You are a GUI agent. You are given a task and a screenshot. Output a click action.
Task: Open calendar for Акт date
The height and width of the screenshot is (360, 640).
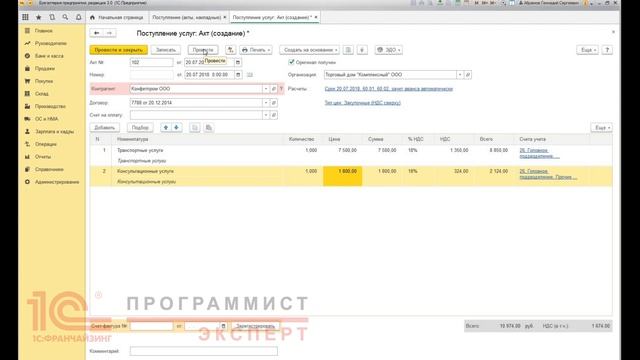coord(238,62)
